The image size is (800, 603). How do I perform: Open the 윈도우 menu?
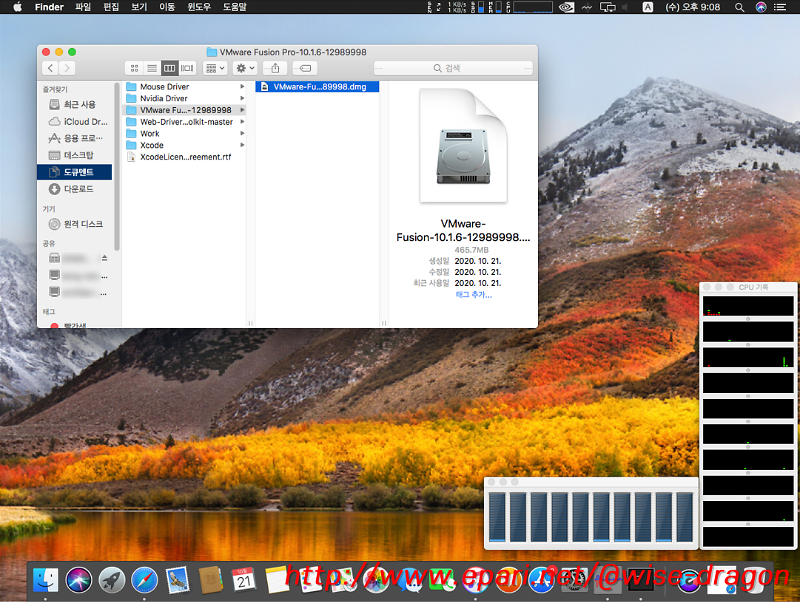(199, 7)
